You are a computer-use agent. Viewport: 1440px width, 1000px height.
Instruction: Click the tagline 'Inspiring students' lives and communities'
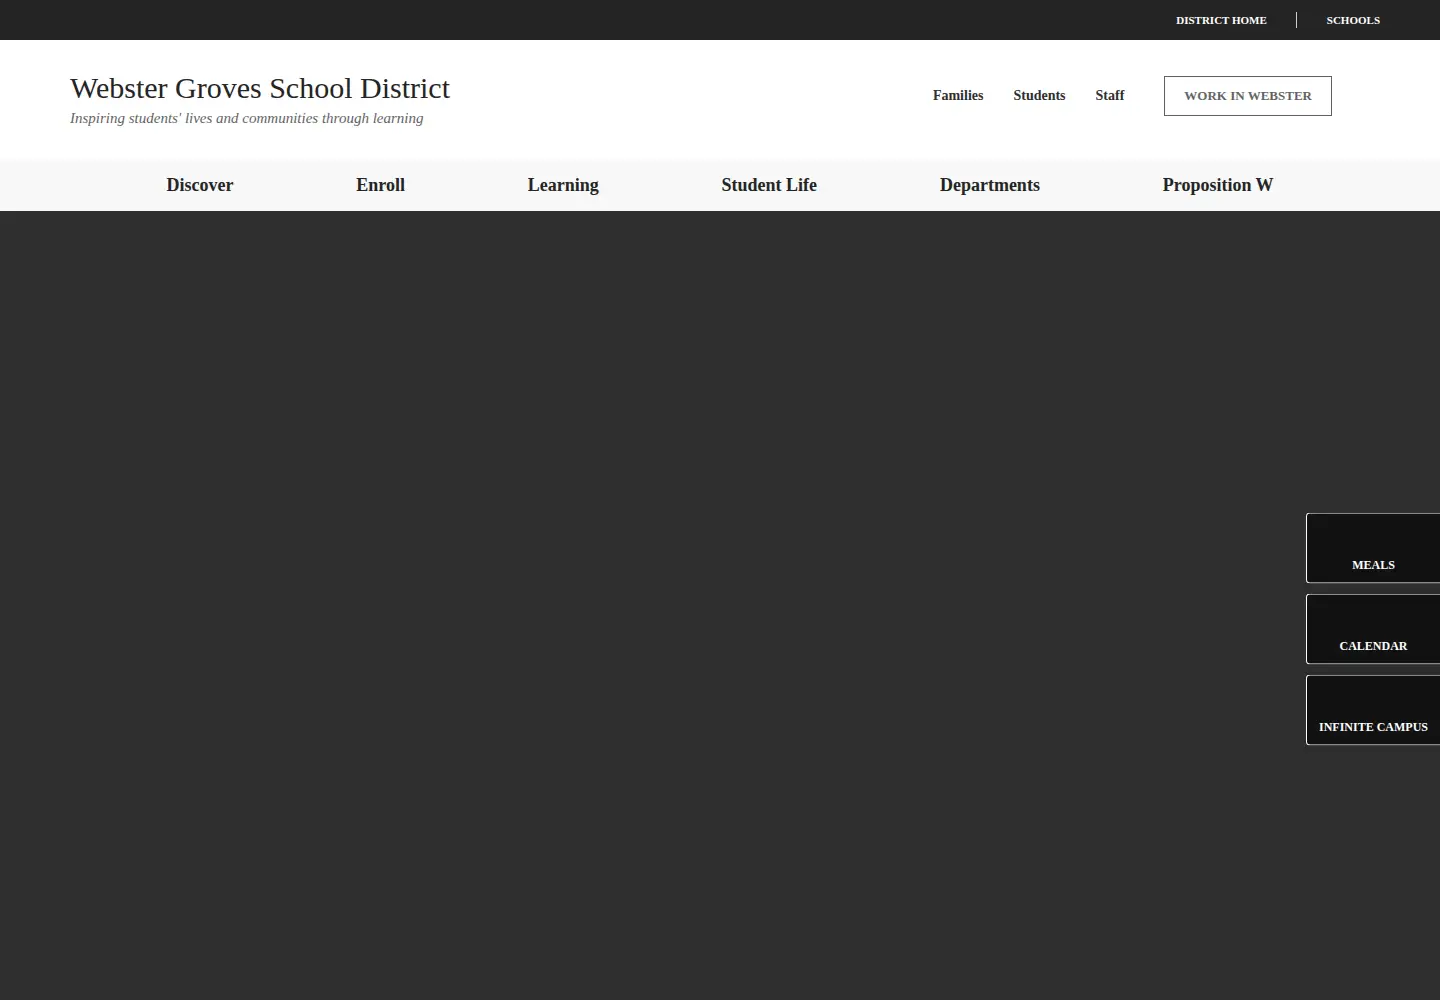pos(246,118)
